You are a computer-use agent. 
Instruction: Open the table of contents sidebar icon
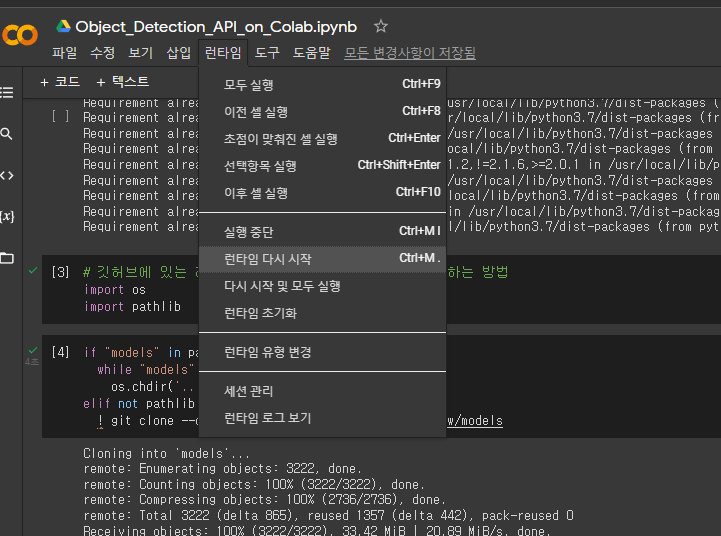coord(6,92)
